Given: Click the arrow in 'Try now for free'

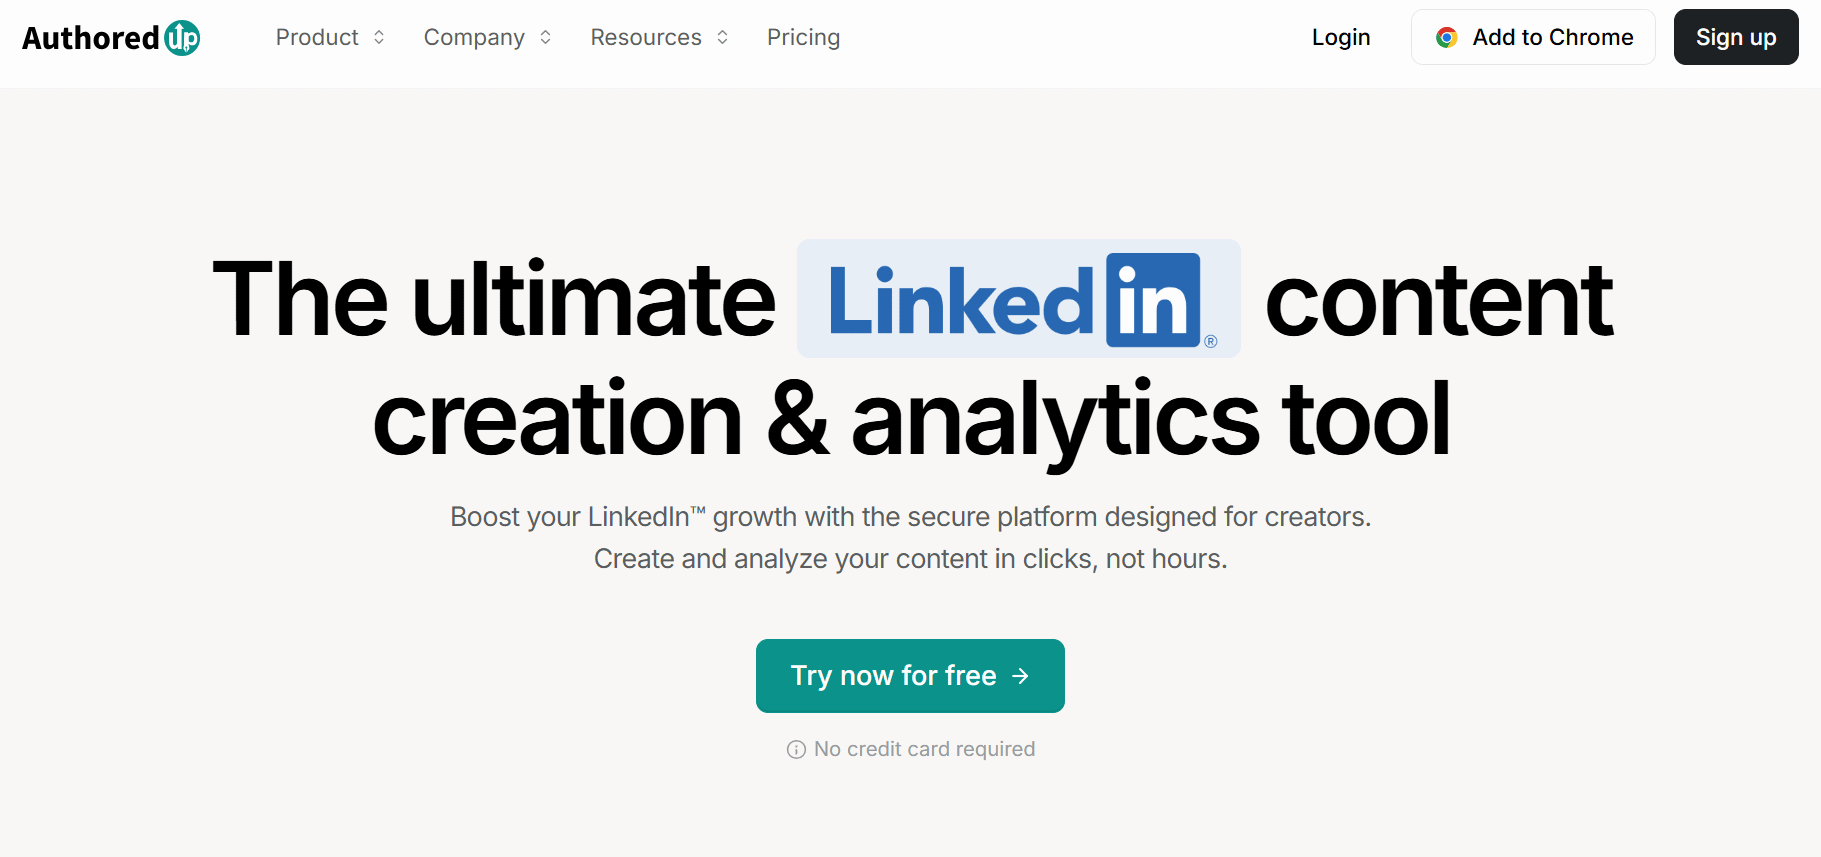Looking at the screenshot, I should tap(1020, 677).
